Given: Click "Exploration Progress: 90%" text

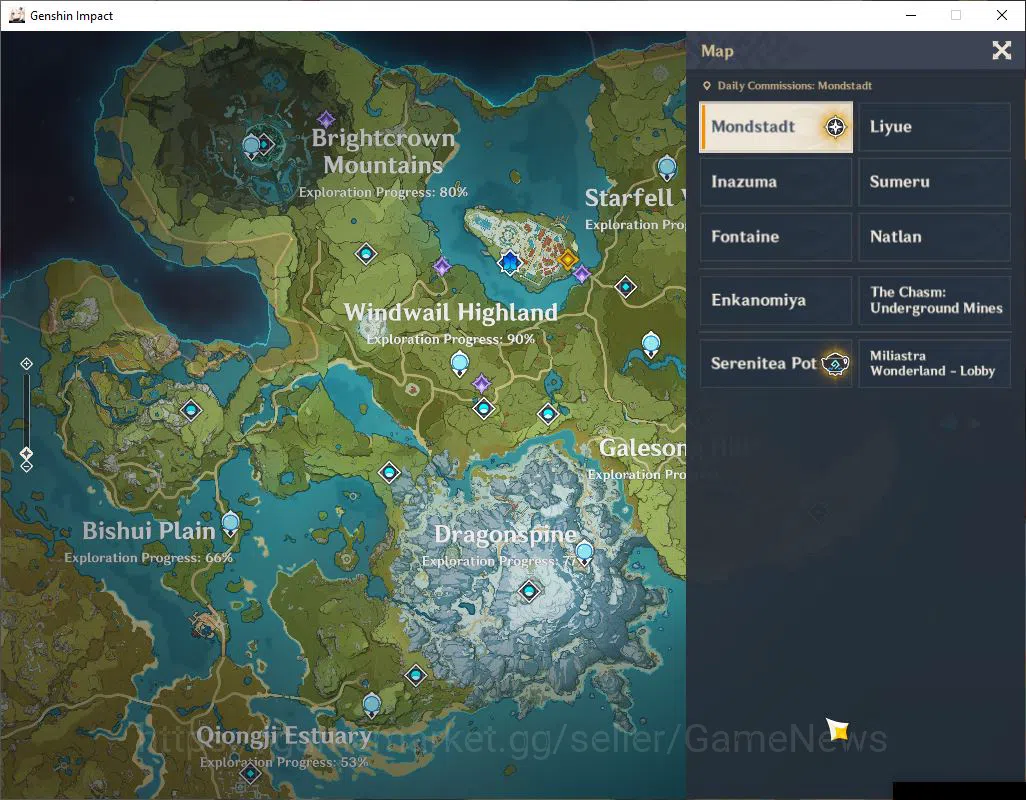Looking at the screenshot, I should click(x=450, y=339).
